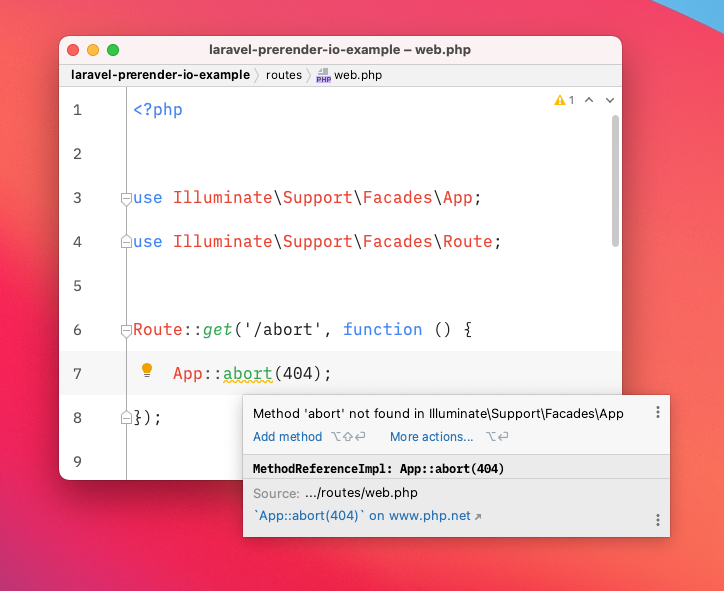Go to previous highlighted error arrow
Image resolution: width=724 pixels, height=591 pixels.
[589, 100]
